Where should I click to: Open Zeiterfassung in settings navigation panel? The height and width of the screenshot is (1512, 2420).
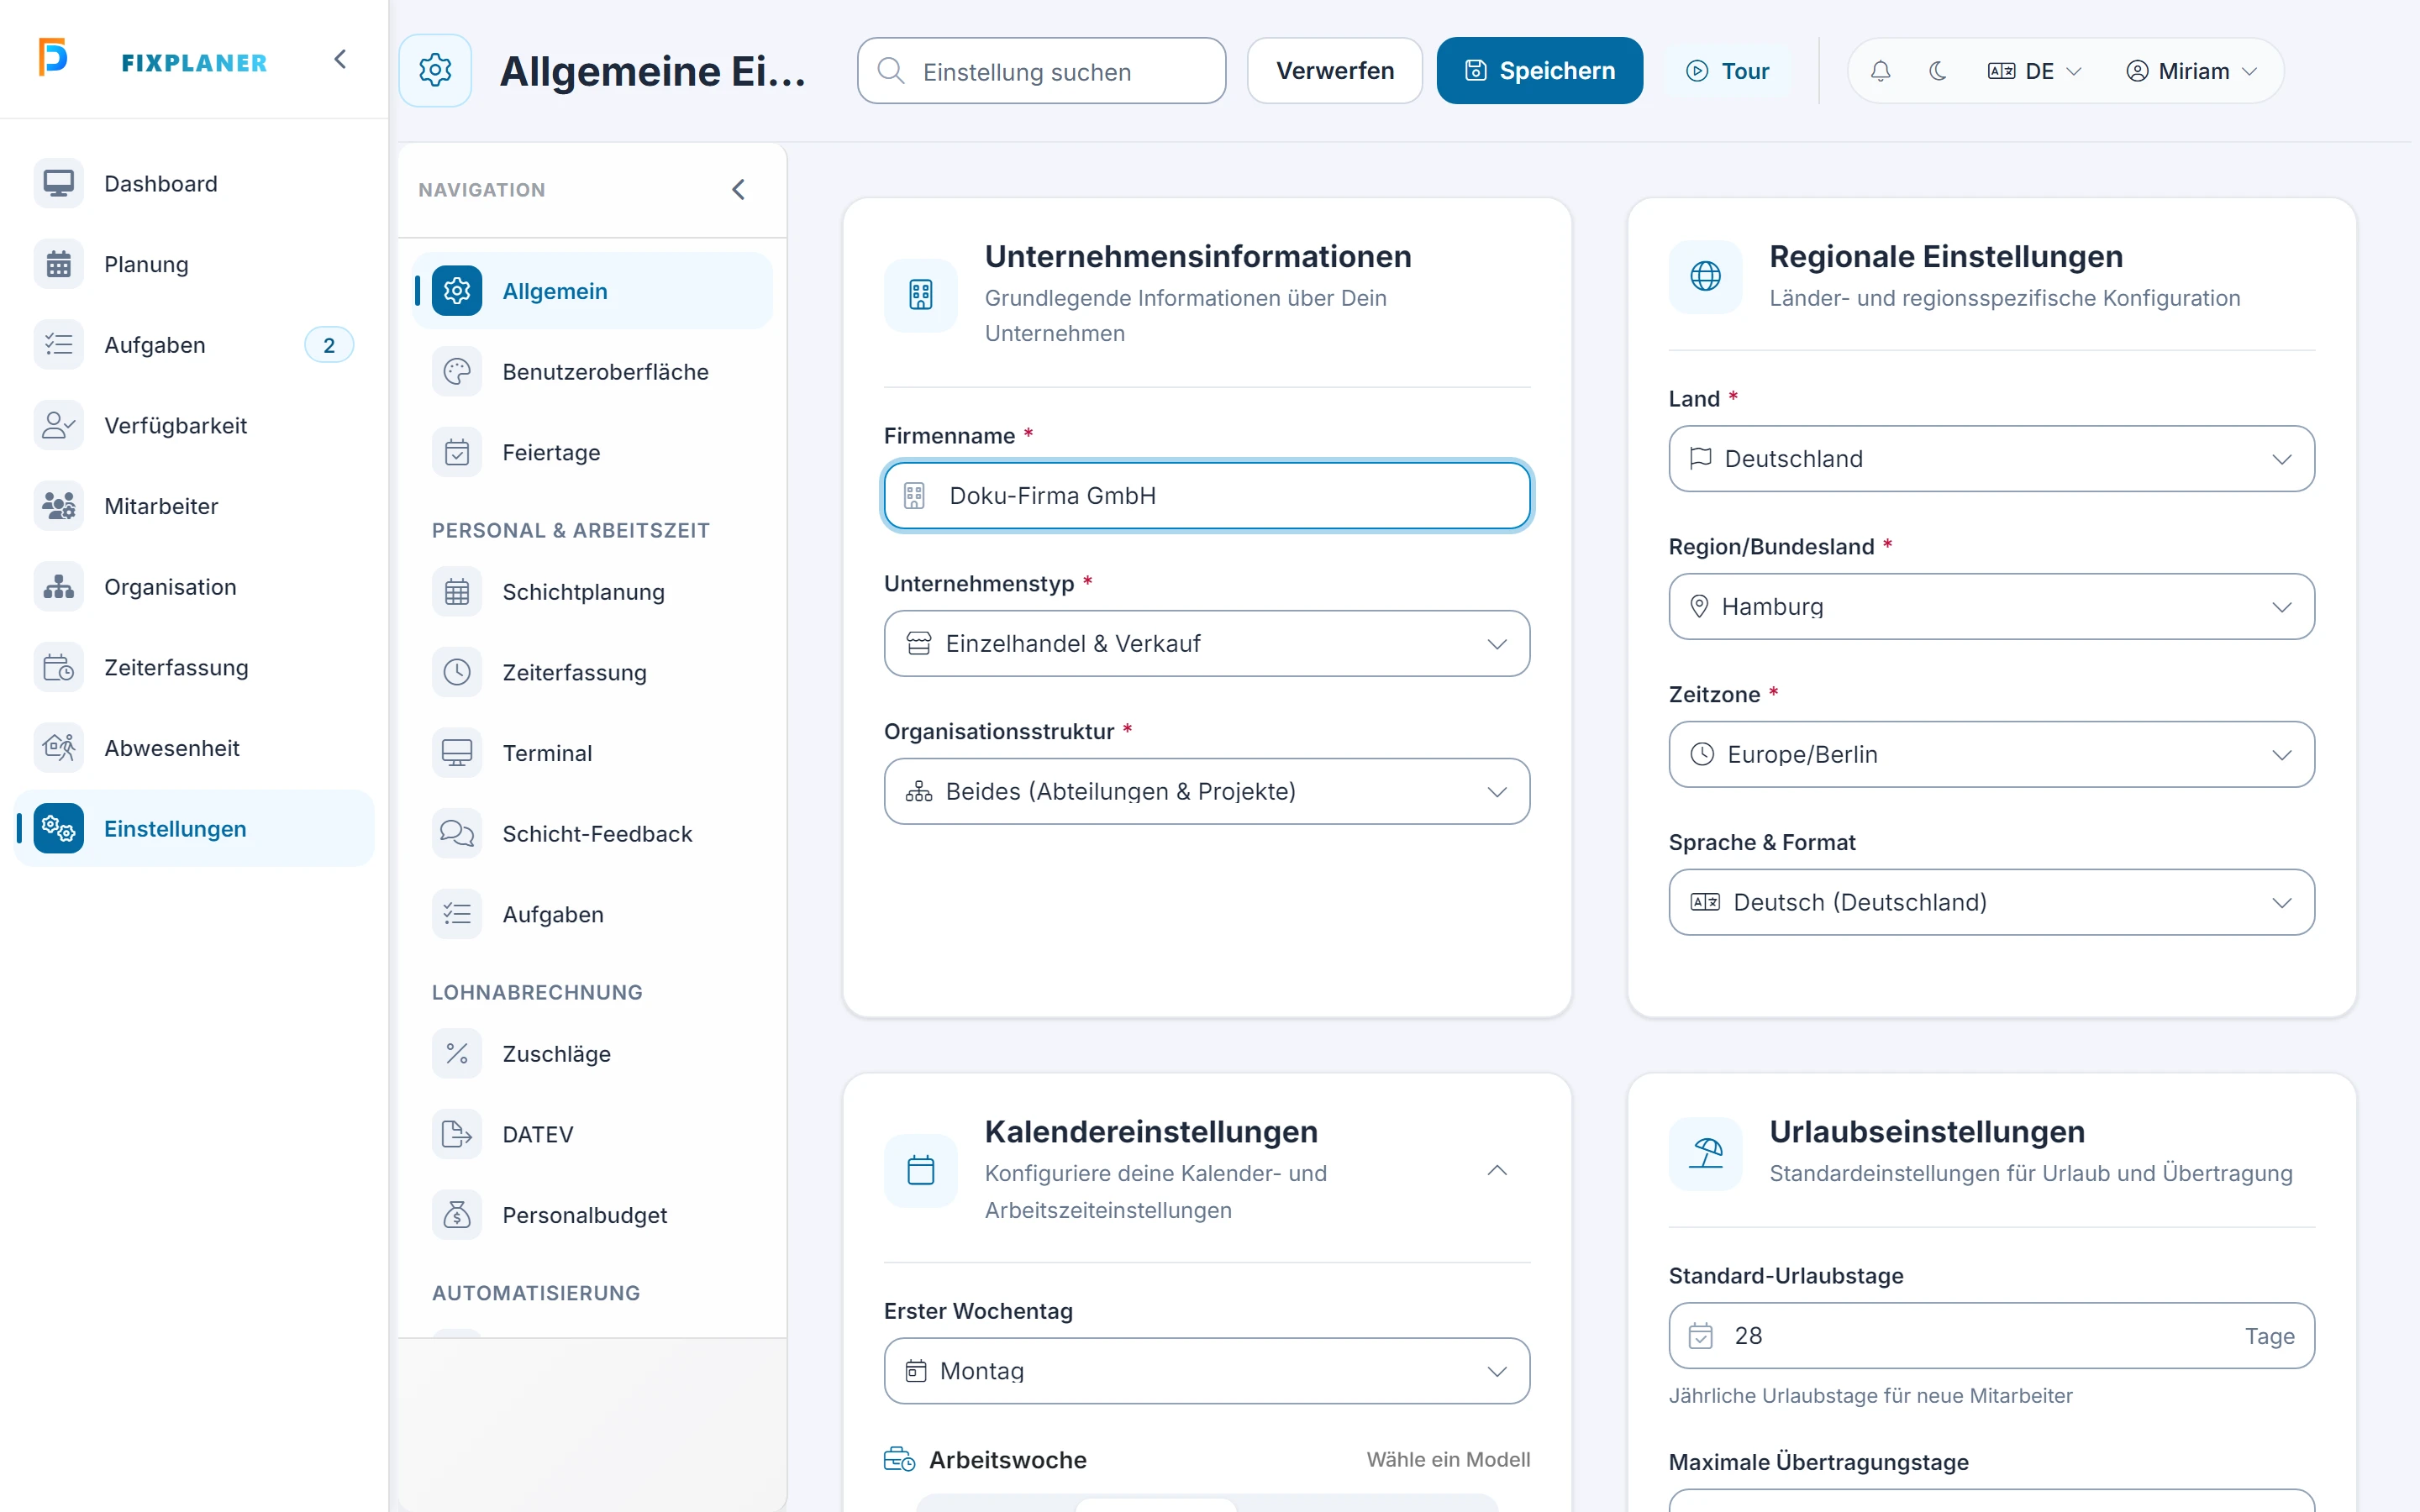[x=593, y=673]
